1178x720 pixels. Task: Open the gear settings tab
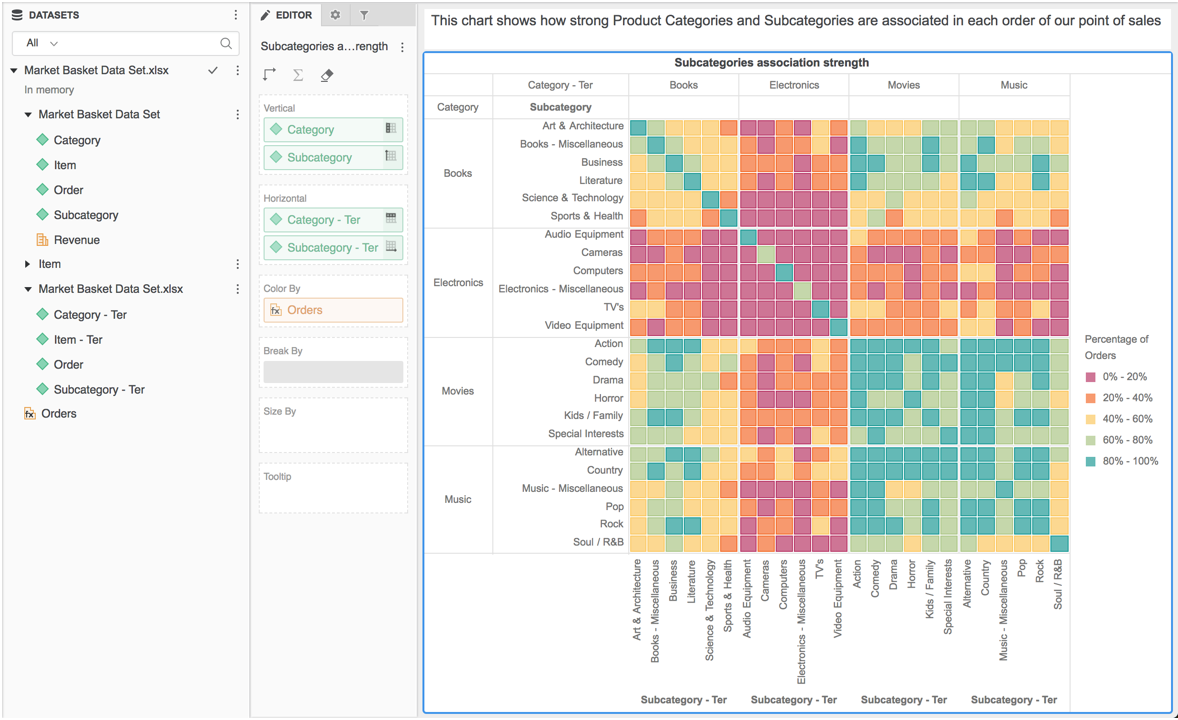point(335,15)
